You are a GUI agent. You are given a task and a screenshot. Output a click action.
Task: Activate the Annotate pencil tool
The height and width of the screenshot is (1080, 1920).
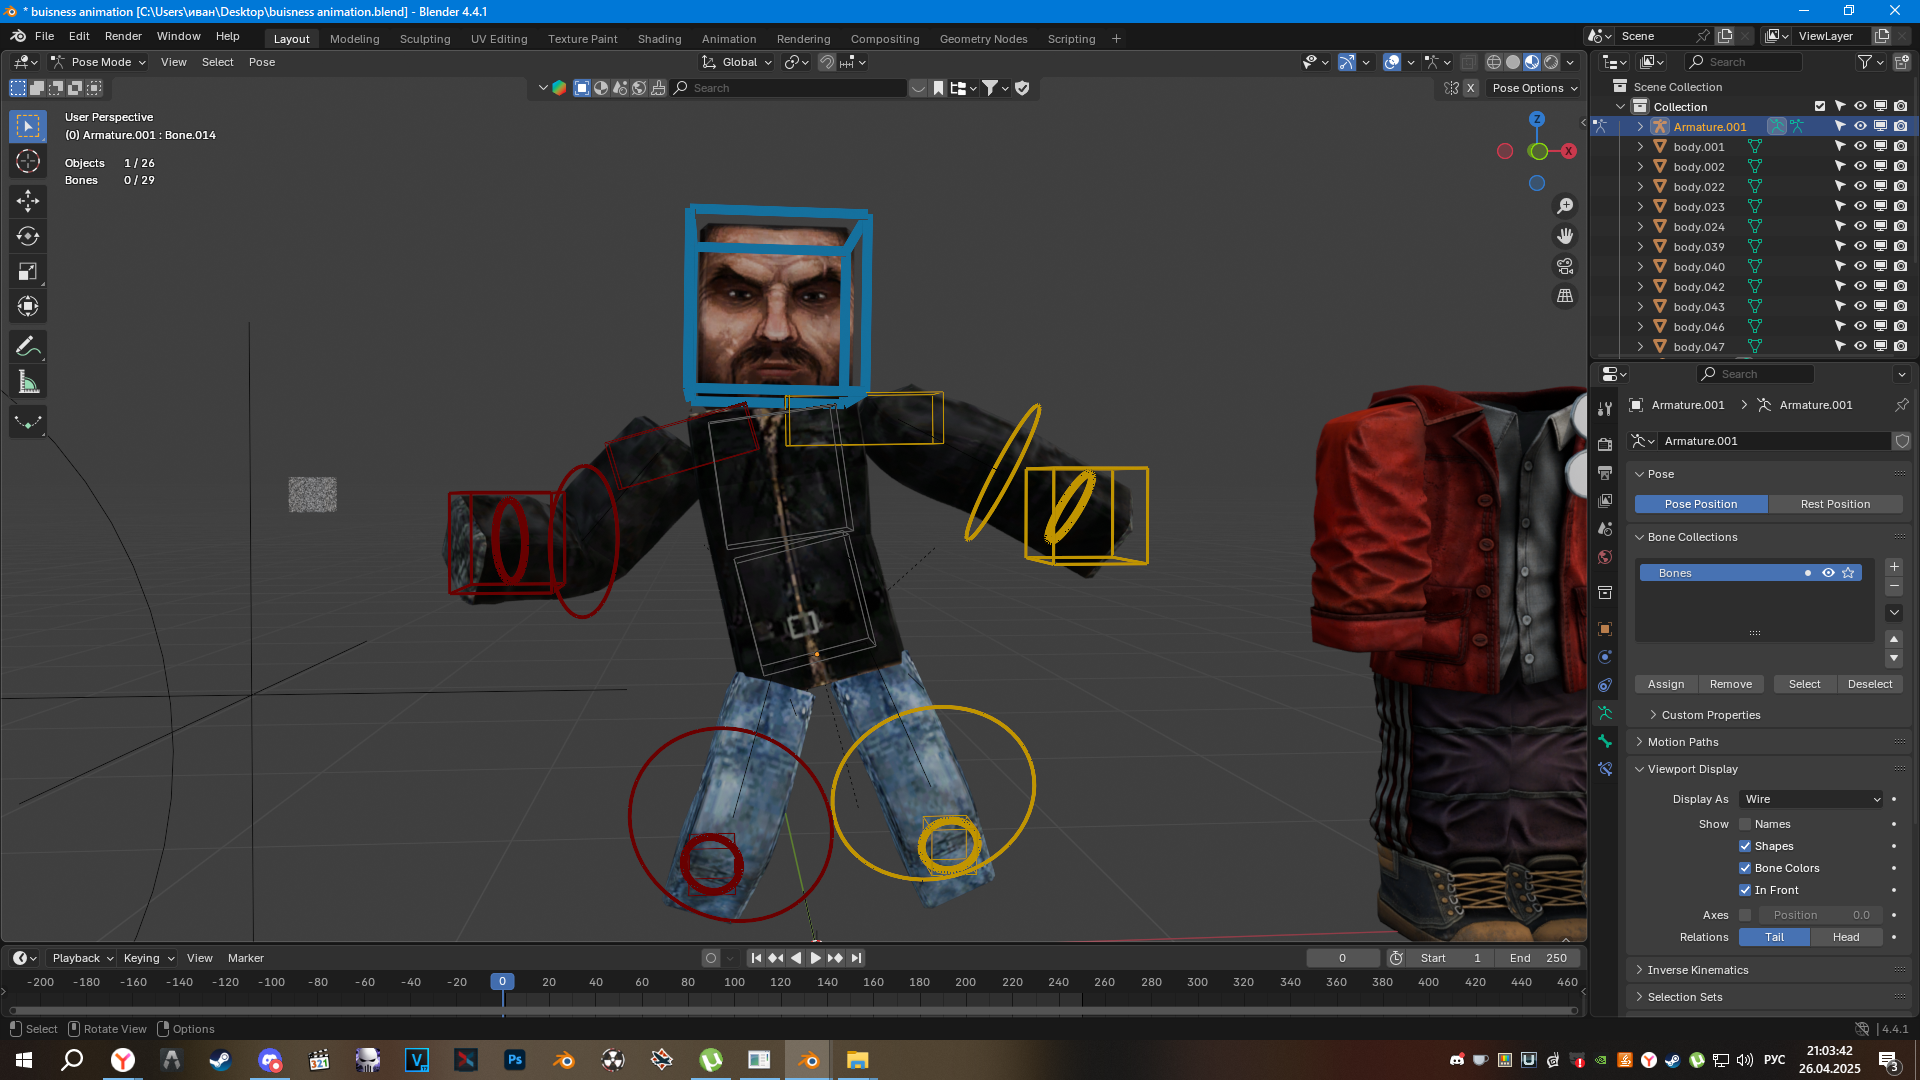(x=28, y=347)
